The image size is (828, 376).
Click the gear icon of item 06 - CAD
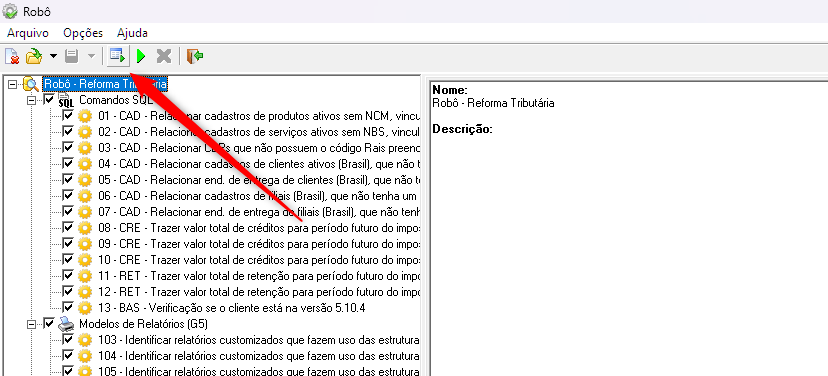[84, 195]
